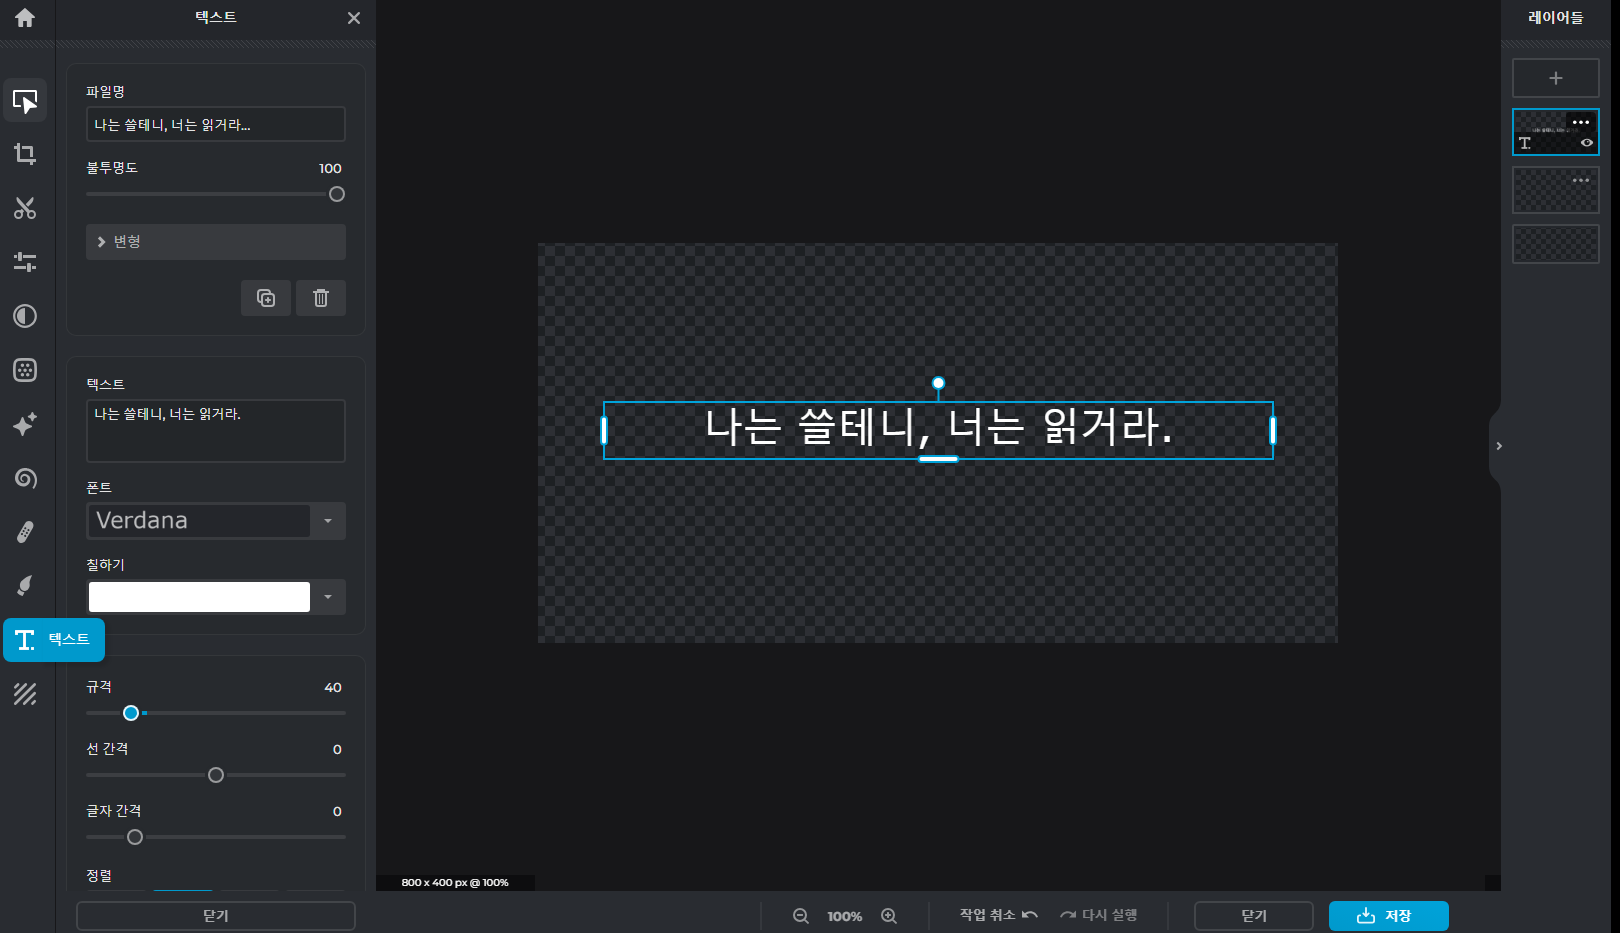Click the 텍스트 content textarea

click(216, 431)
